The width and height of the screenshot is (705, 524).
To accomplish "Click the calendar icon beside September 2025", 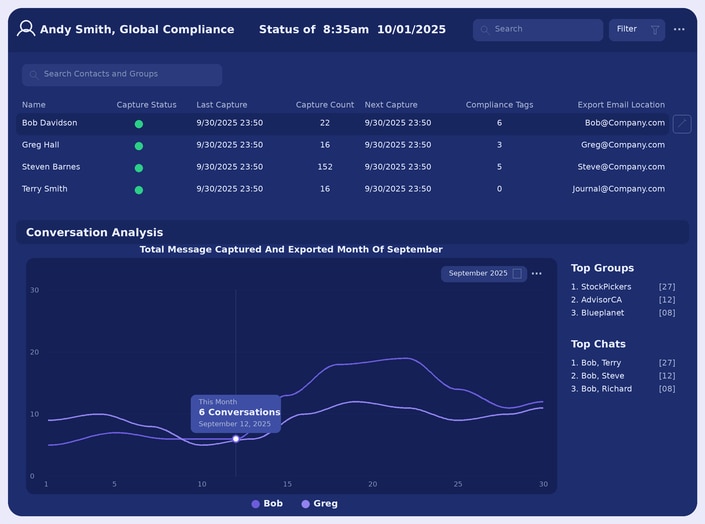I will click(517, 273).
